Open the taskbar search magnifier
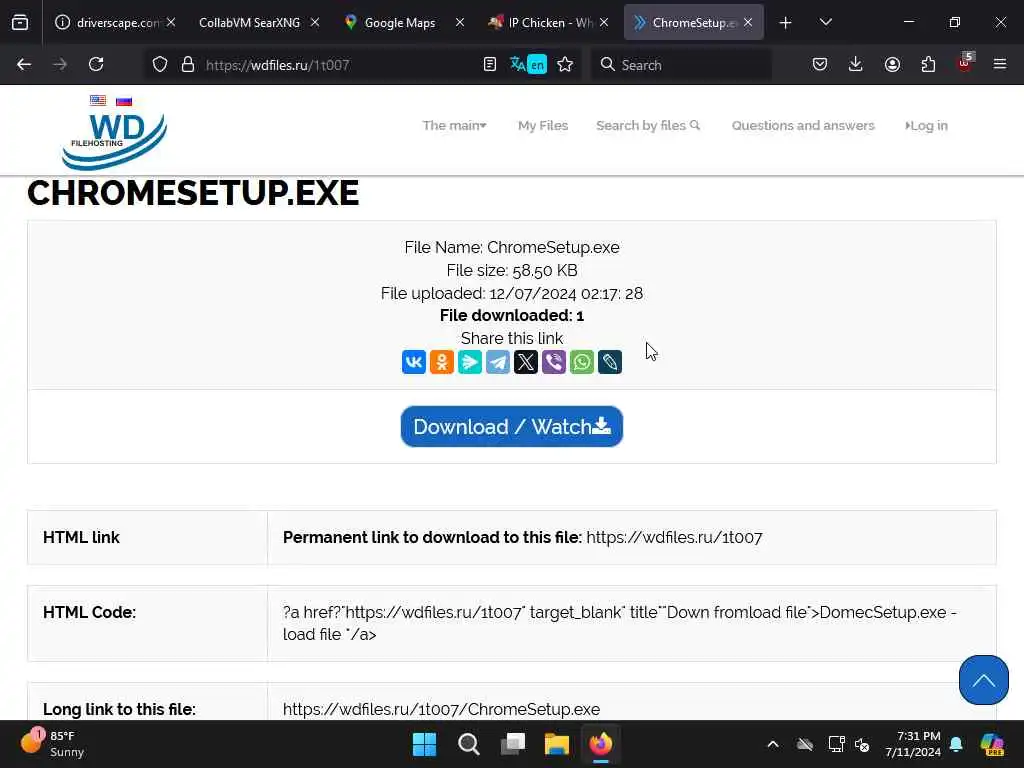Viewport: 1024px width, 768px height. (468, 744)
